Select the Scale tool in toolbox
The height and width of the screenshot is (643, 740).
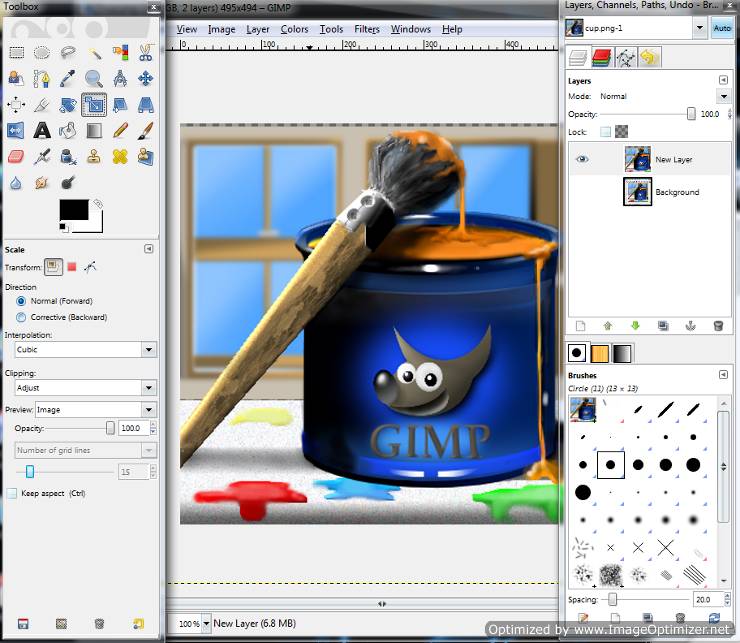coord(94,104)
